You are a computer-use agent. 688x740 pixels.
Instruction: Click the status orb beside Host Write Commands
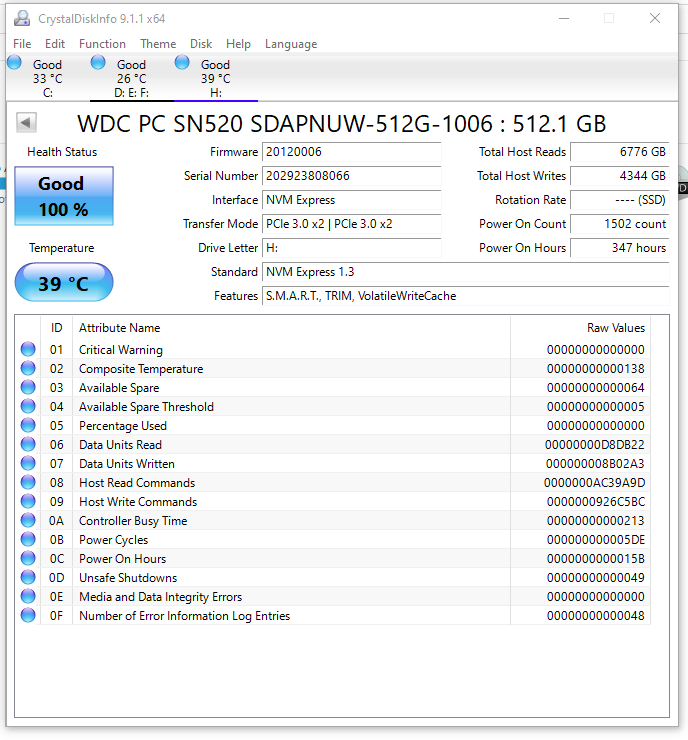28,501
